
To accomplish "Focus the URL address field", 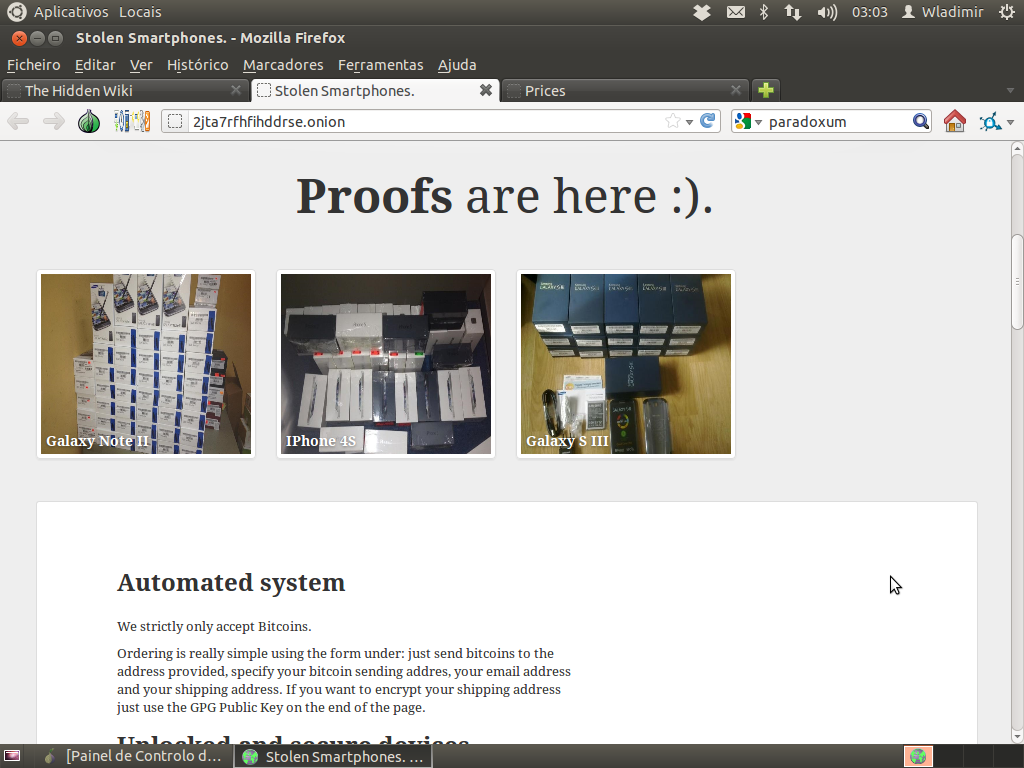I will tap(424, 122).
